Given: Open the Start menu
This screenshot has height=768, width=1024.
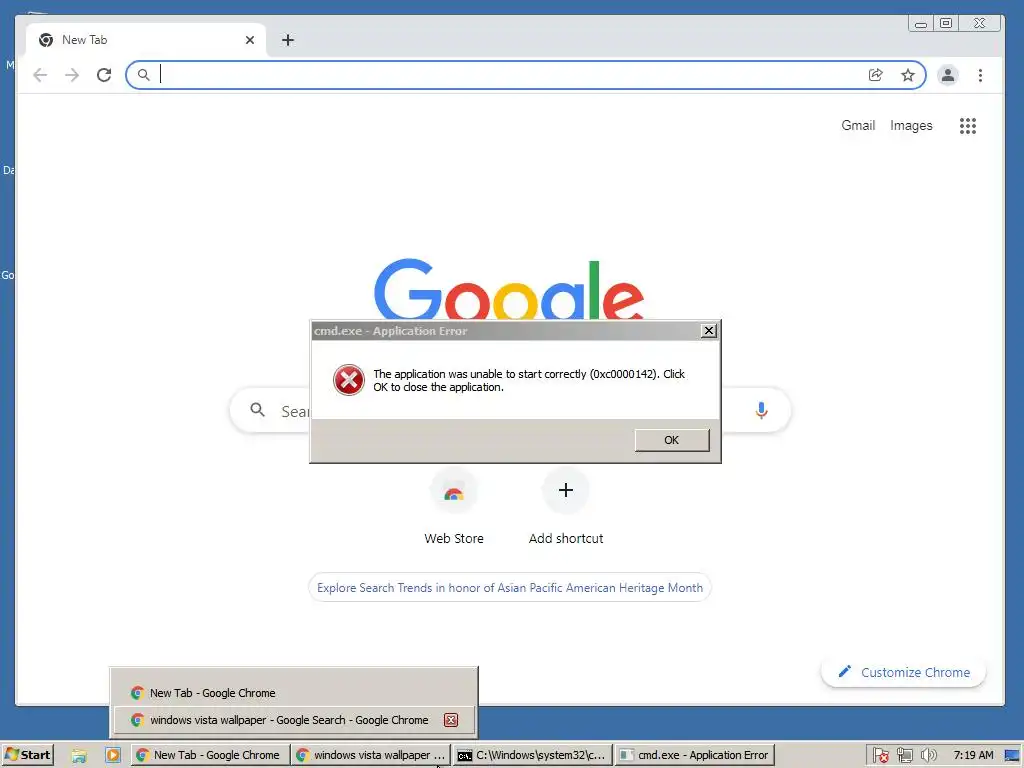Looking at the screenshot, I should 27,755.
